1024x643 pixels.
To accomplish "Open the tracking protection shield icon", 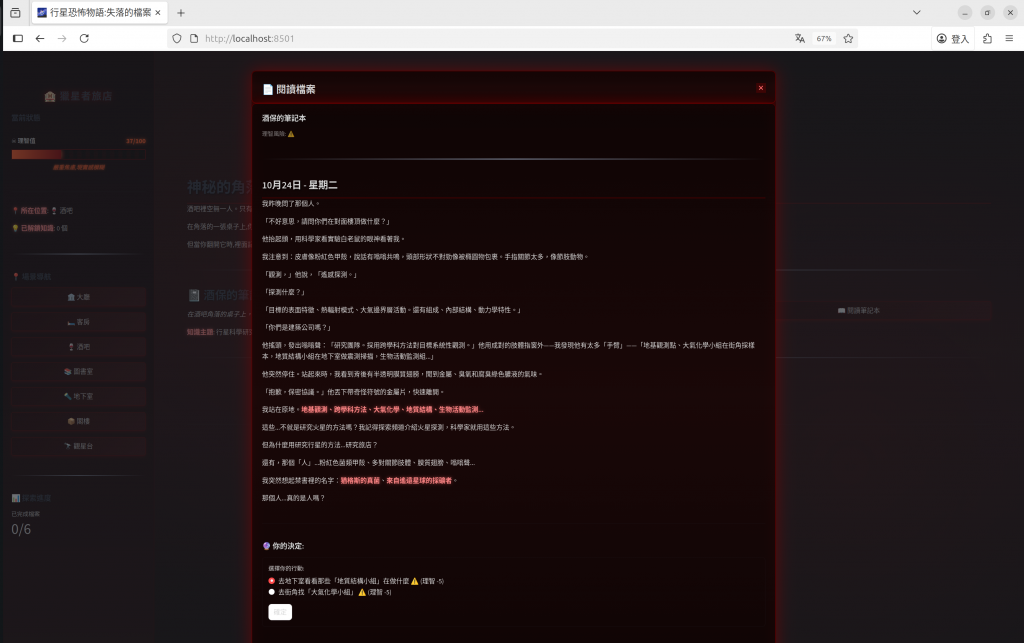I will [177, 39].
